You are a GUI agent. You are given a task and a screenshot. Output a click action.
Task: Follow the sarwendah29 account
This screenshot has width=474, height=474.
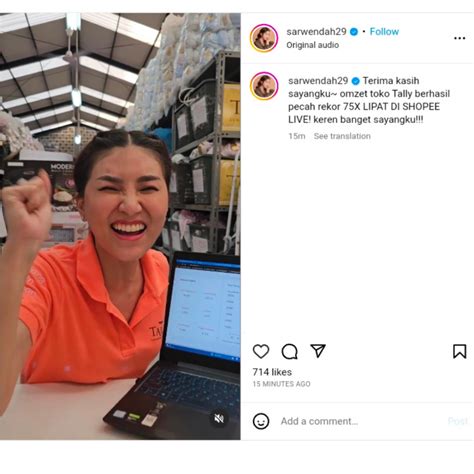coord(384,32)
